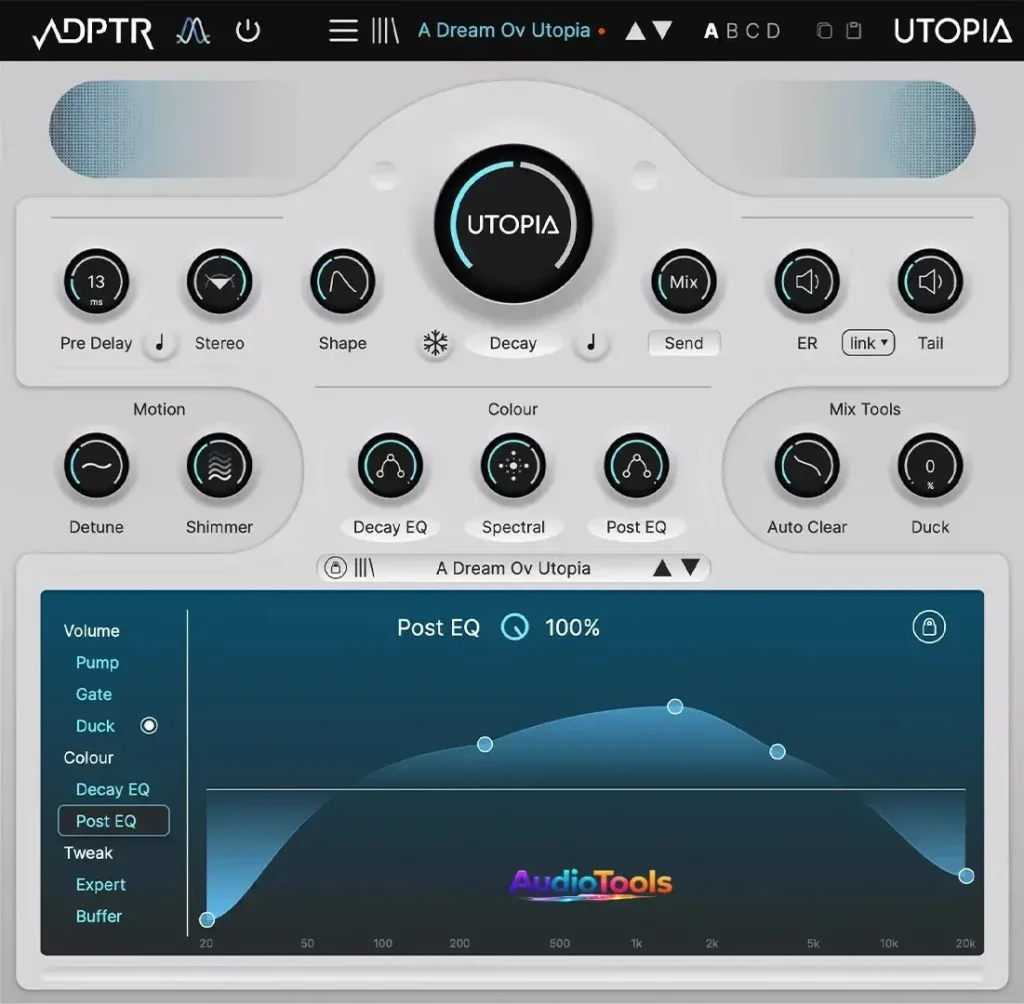Open the Spectral section under Colour
The width and height of the screenshot is (1024, 1004).
coord(514,464)
